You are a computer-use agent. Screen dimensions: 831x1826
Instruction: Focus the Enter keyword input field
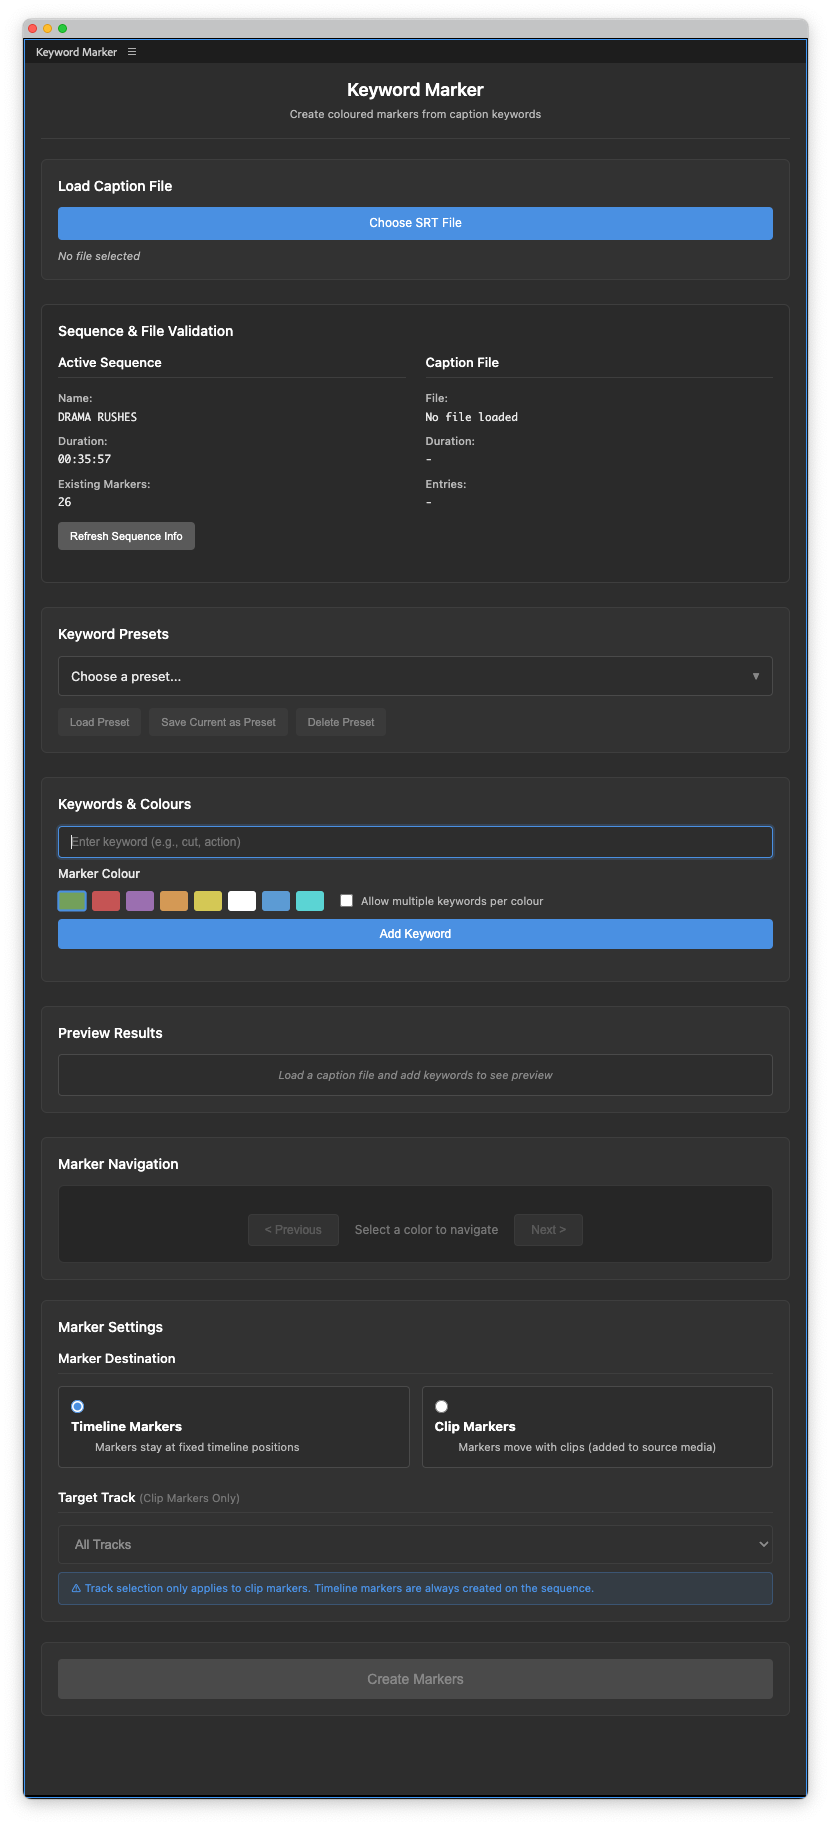(x=415, y=842)
